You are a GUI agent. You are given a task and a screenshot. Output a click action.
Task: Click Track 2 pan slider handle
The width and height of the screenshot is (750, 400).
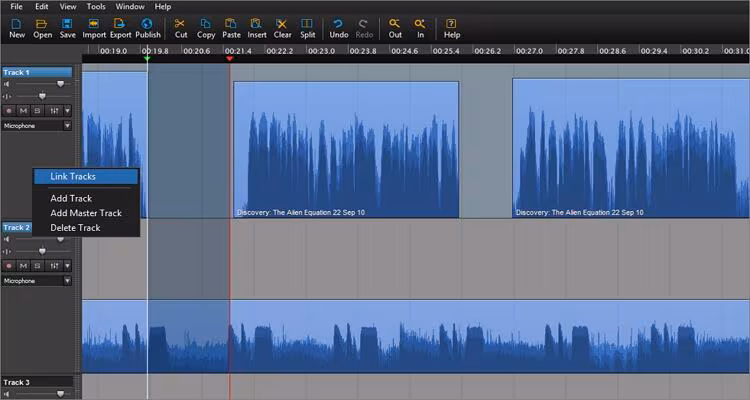[42, 251]
